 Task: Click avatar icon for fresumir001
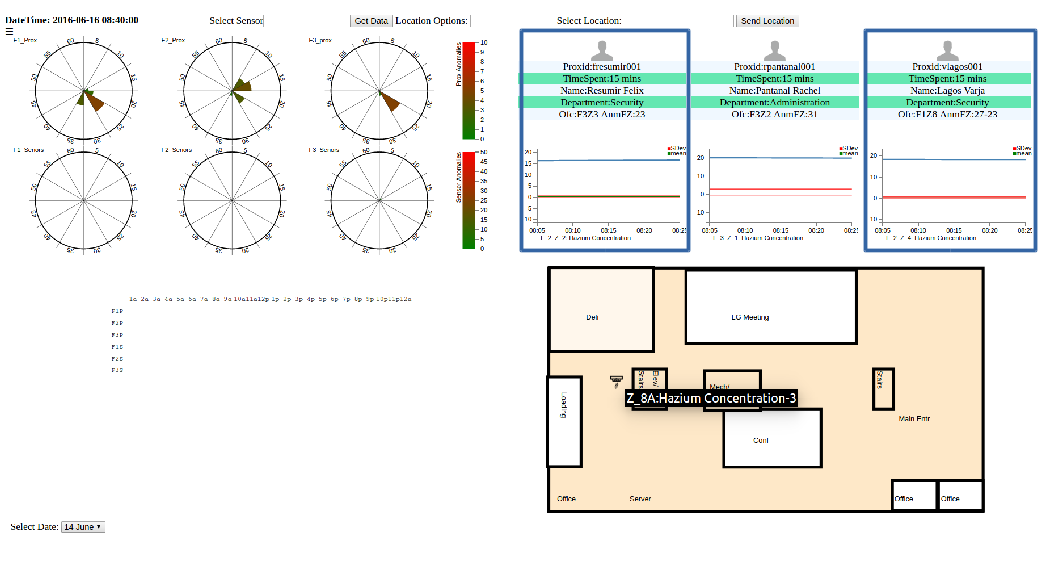[x=603, y=49]
